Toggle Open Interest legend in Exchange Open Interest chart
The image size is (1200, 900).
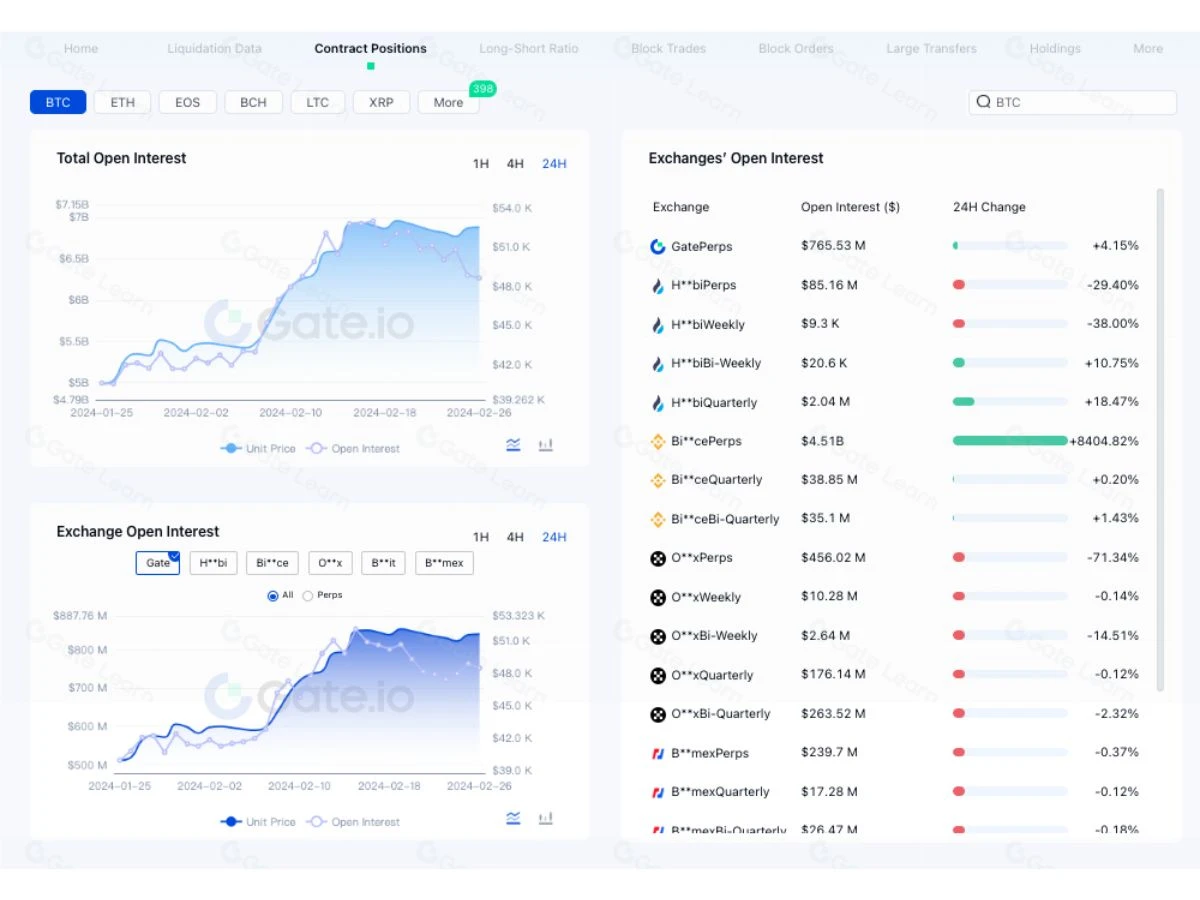pyautogui.click(x=353, y=822)
